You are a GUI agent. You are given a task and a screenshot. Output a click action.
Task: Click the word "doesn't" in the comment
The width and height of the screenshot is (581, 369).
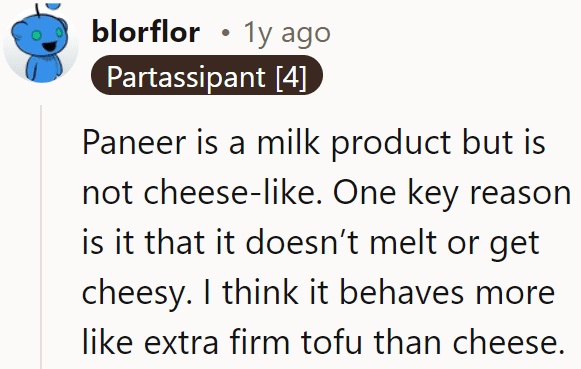(x=302, y=243)
